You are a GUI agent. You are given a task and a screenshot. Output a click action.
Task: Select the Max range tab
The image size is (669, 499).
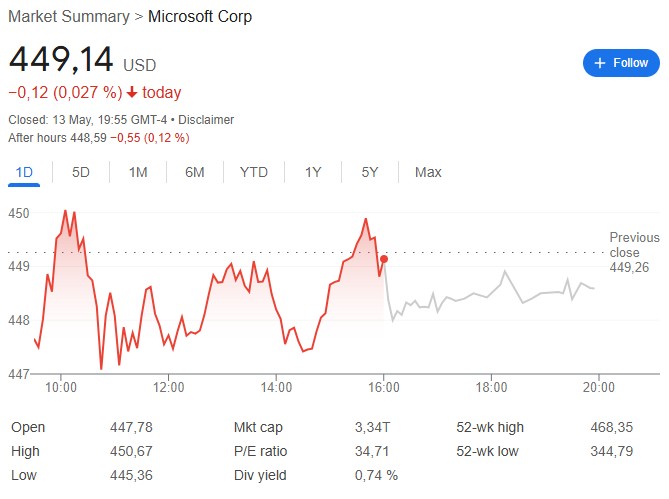coord(428,172)
